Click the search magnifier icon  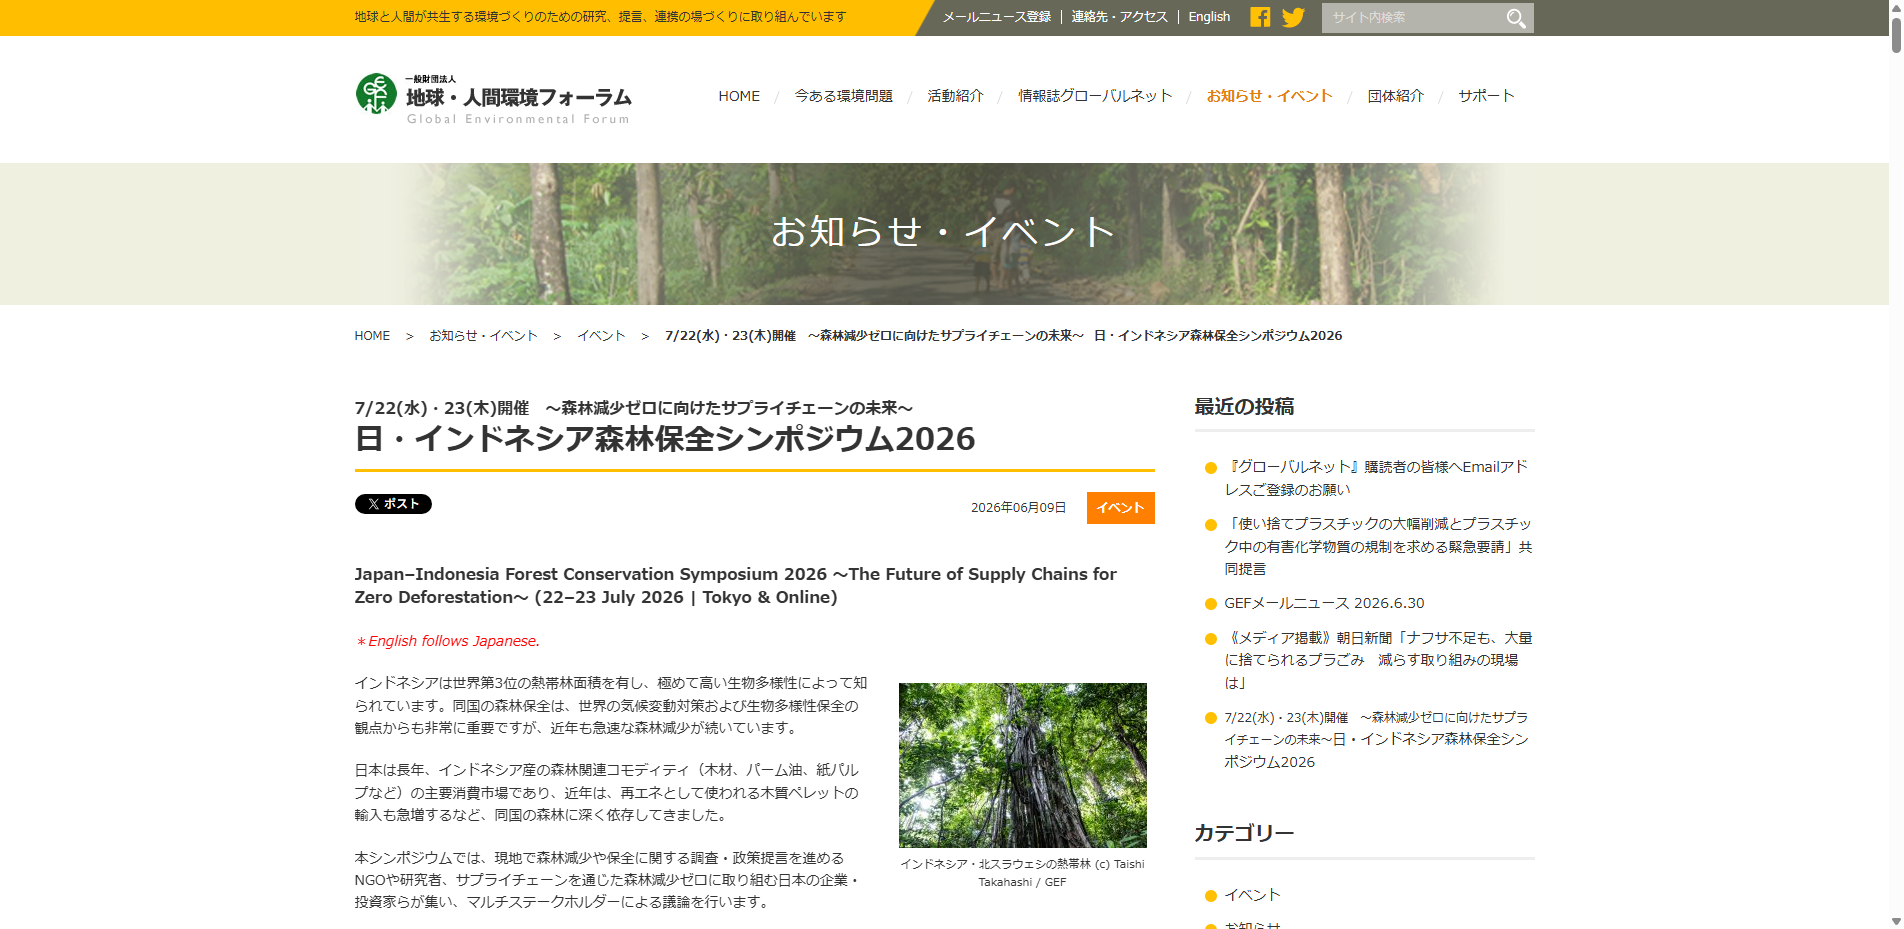1516,18
